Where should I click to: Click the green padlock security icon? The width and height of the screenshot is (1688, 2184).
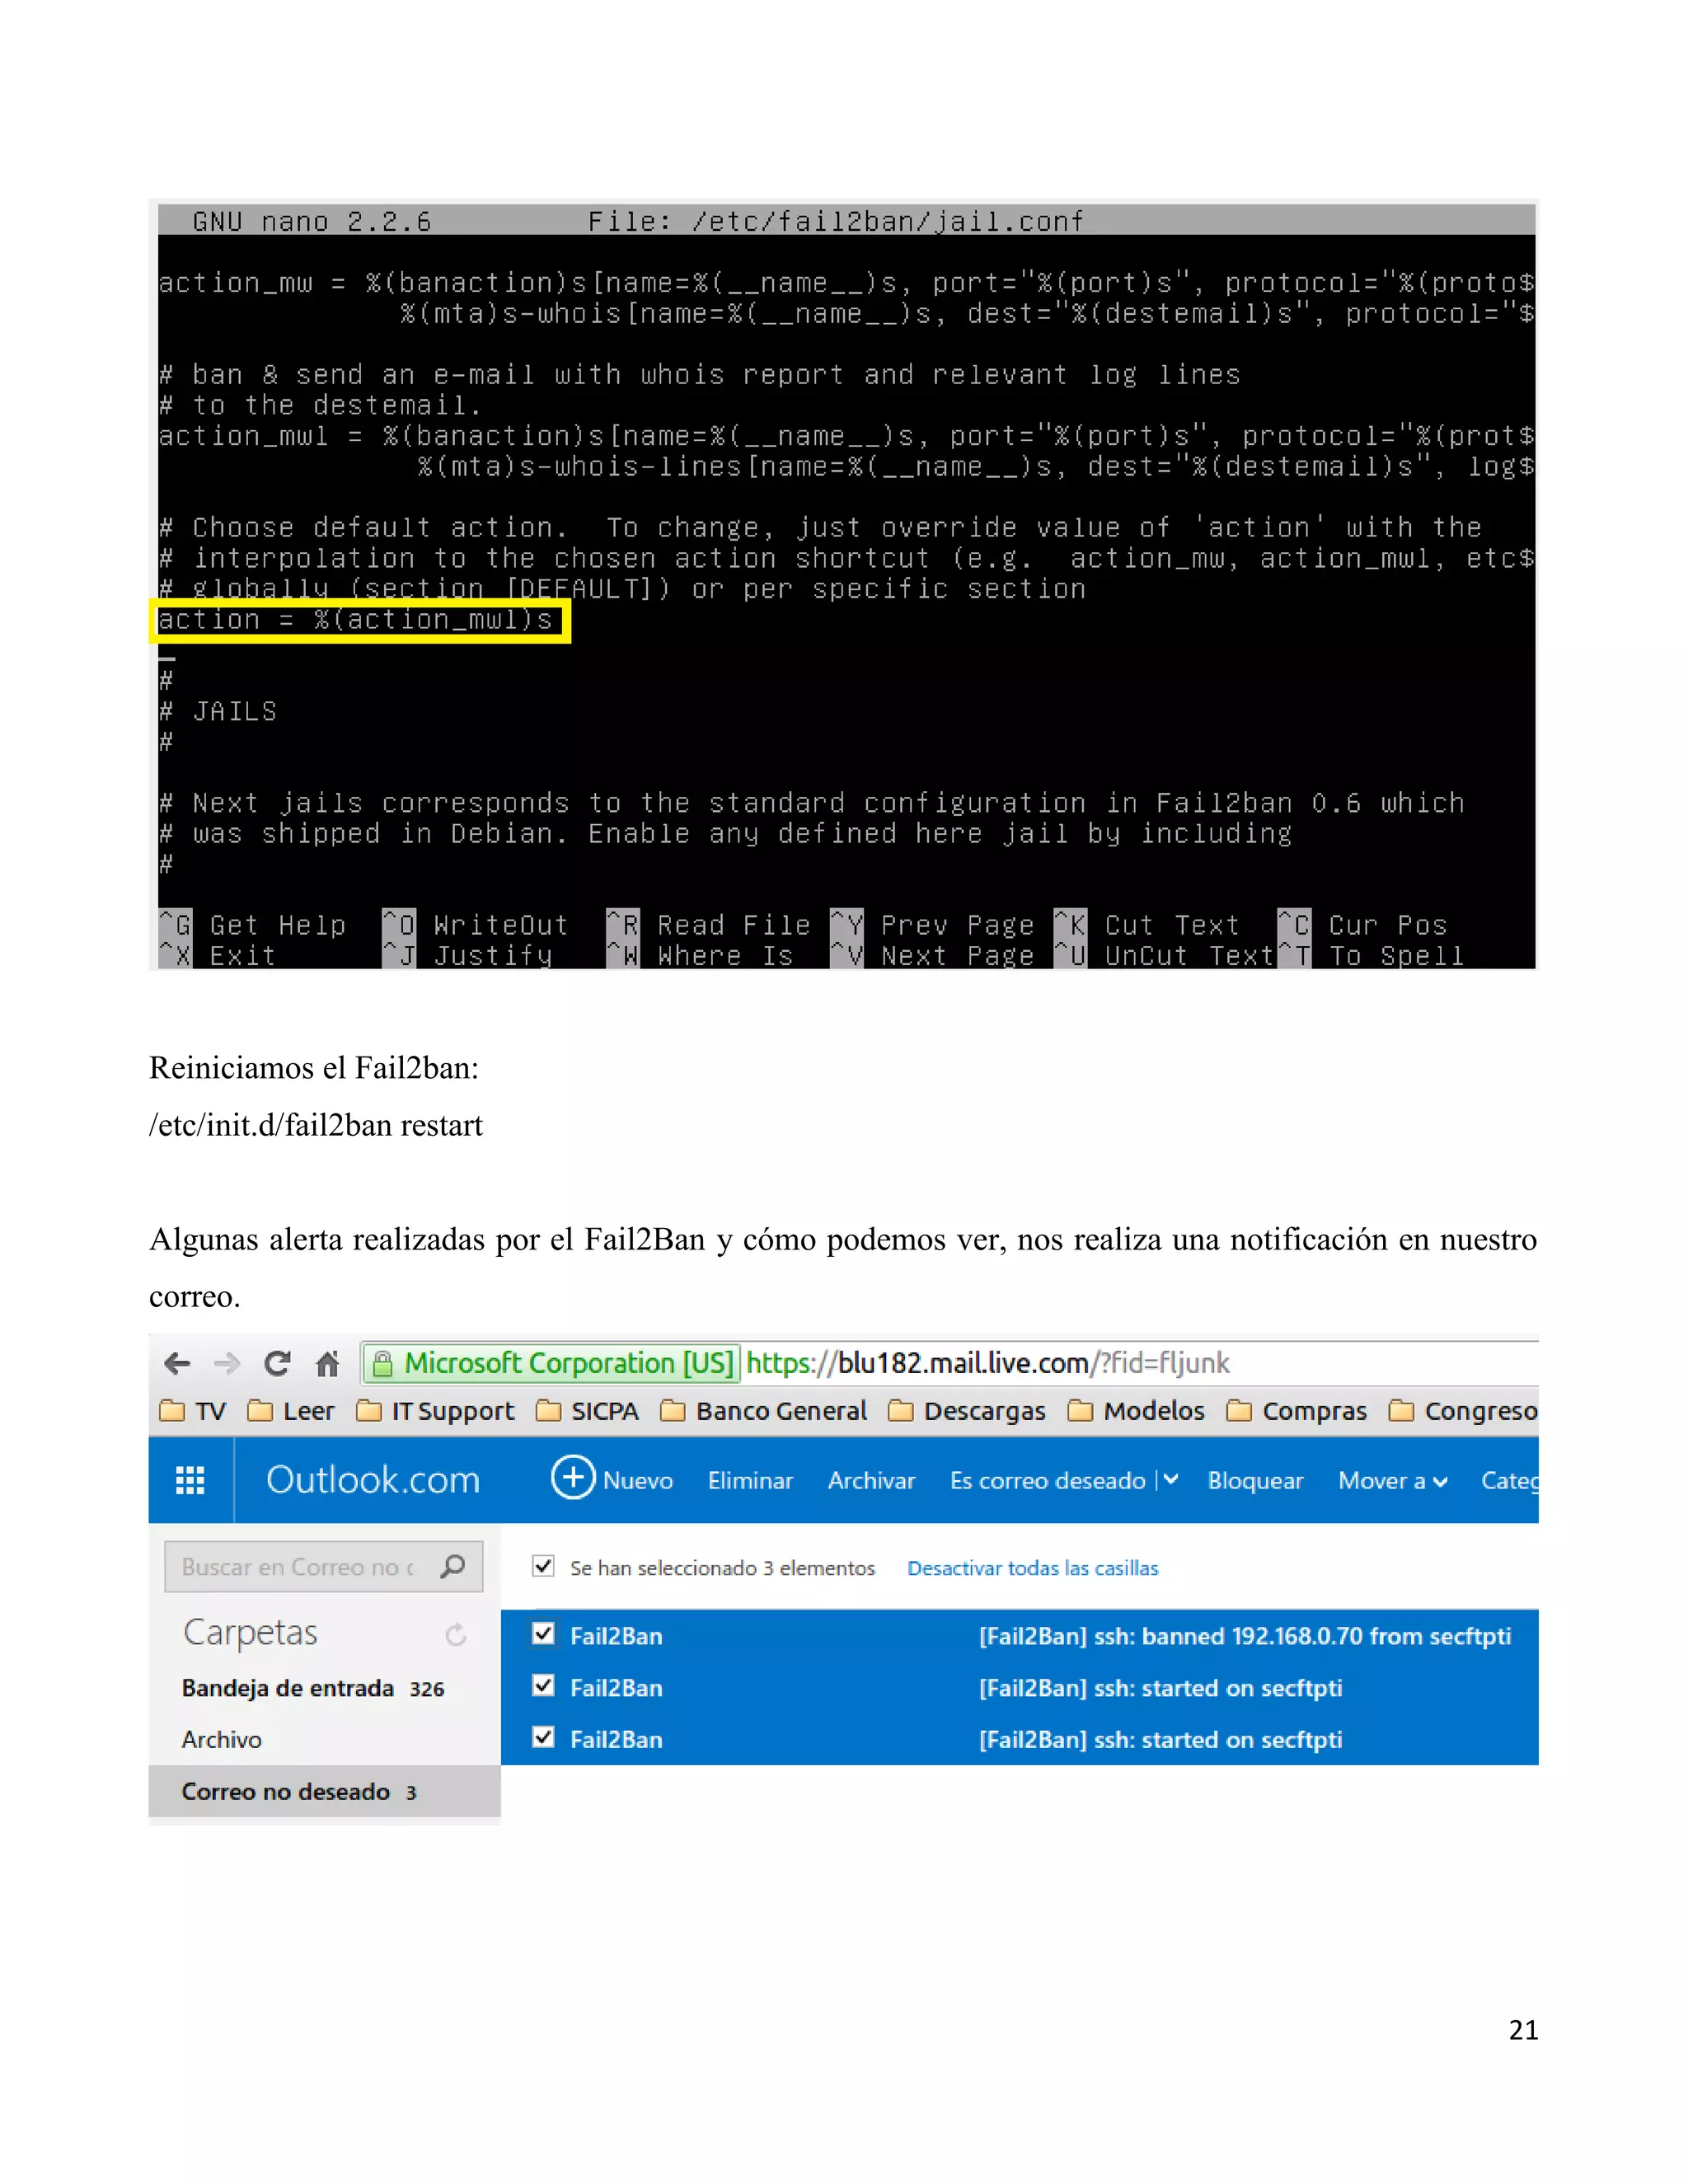[x=382, y=1364]
